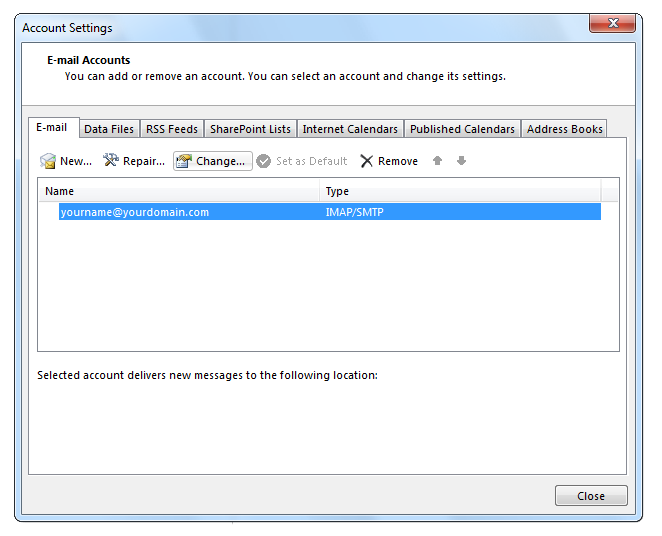Open Change account settings
The width and height of the screenshot is (662, 536).
point(212,161)
